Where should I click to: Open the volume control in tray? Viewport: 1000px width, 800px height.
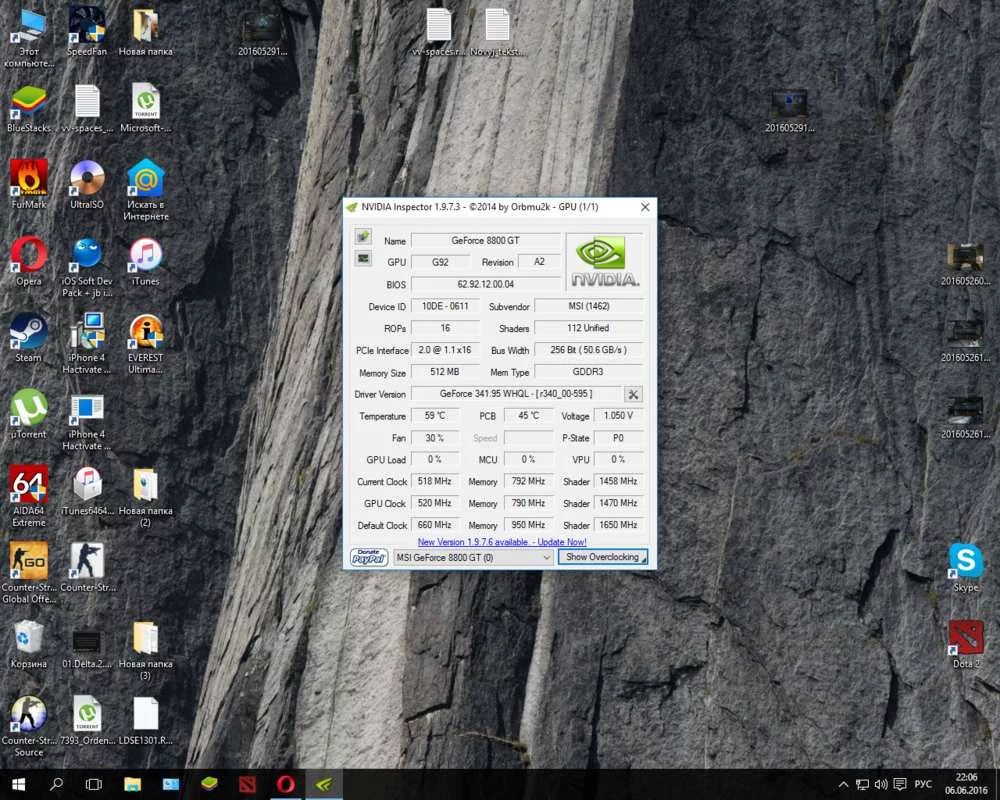(x=880, y=784)
